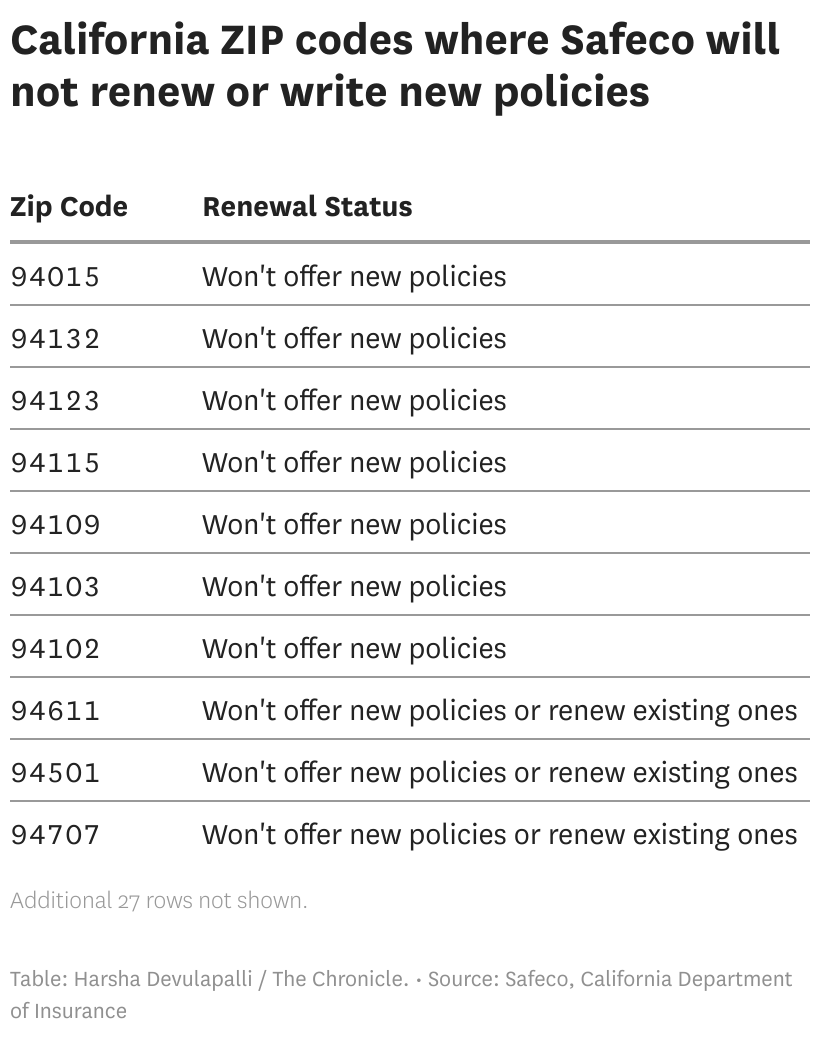Click renewal status text for 94707
The height and width of the screenshot is (1038, 820).
click(x=499, y=834)
